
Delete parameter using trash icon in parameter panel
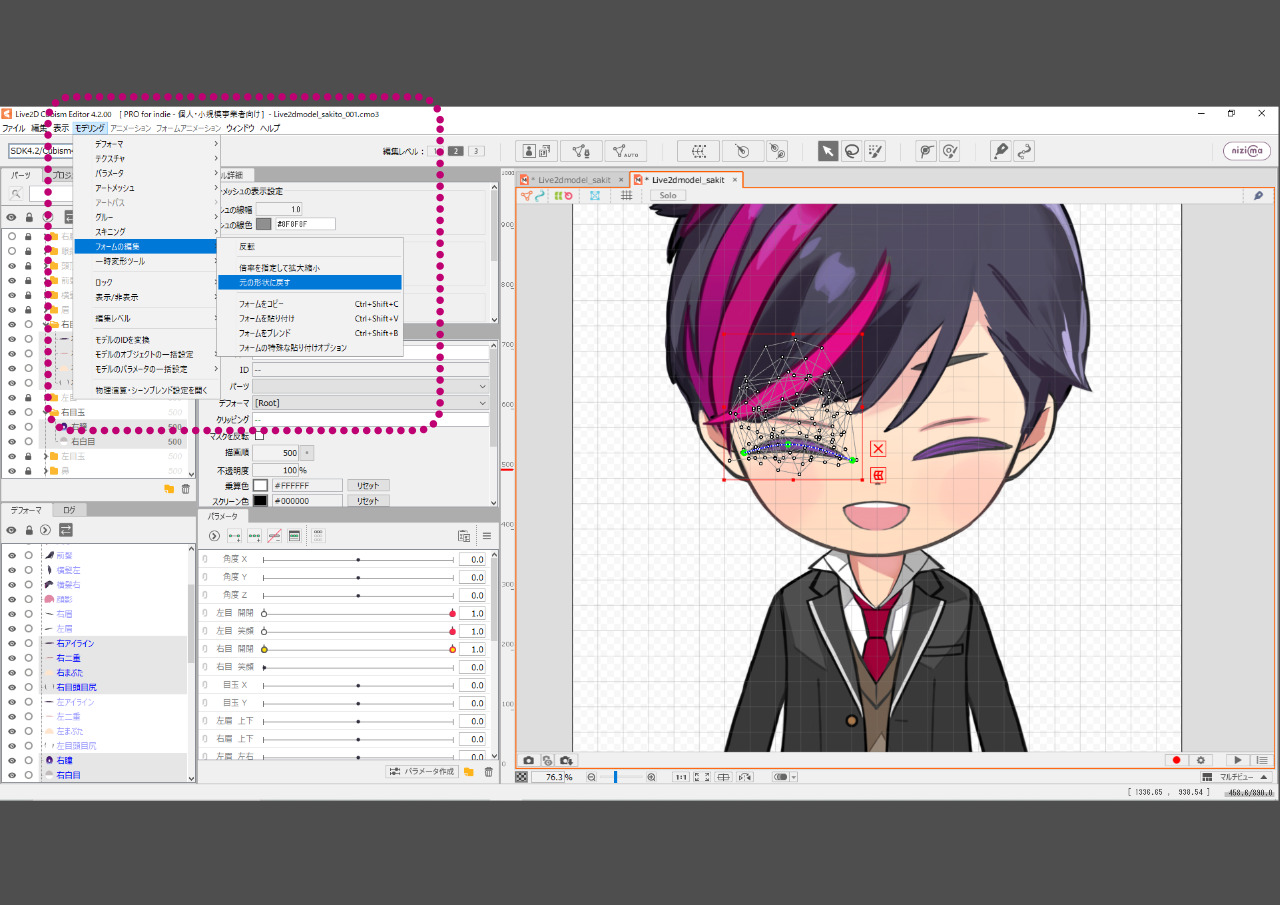488,772
